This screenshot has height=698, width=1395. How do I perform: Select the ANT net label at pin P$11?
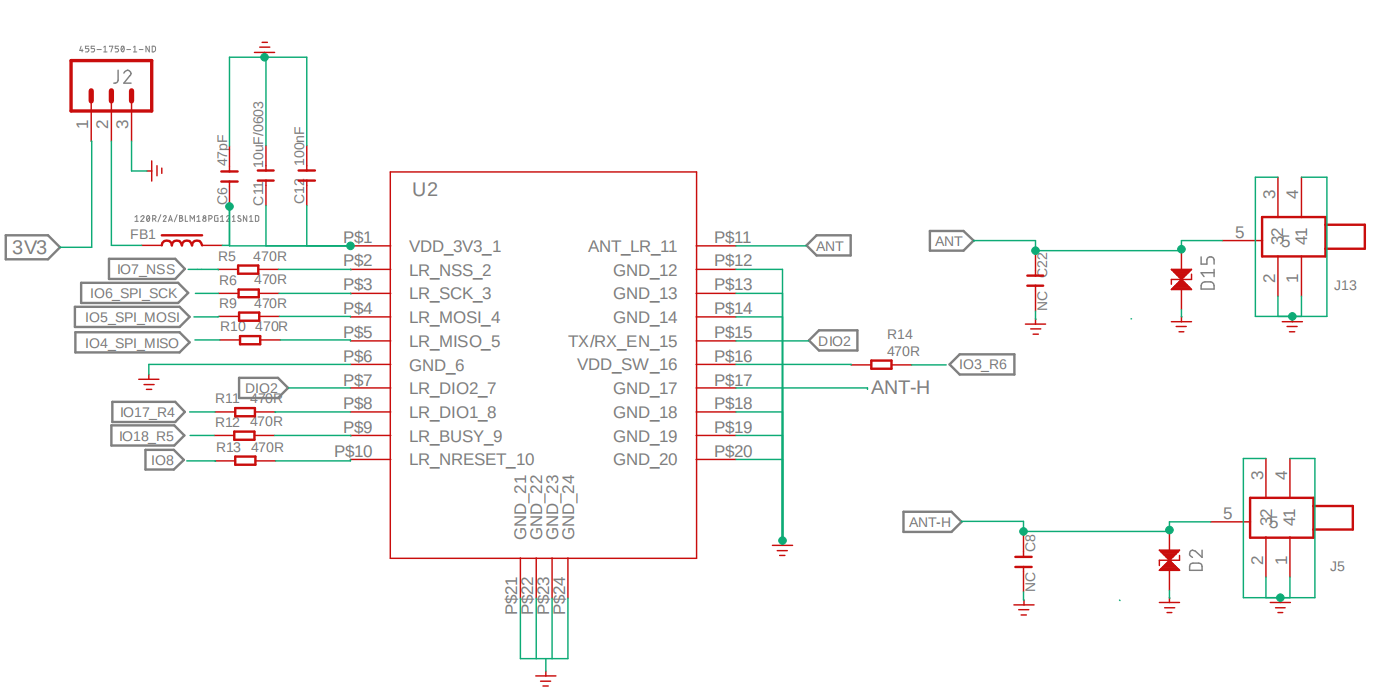point(829,246)
